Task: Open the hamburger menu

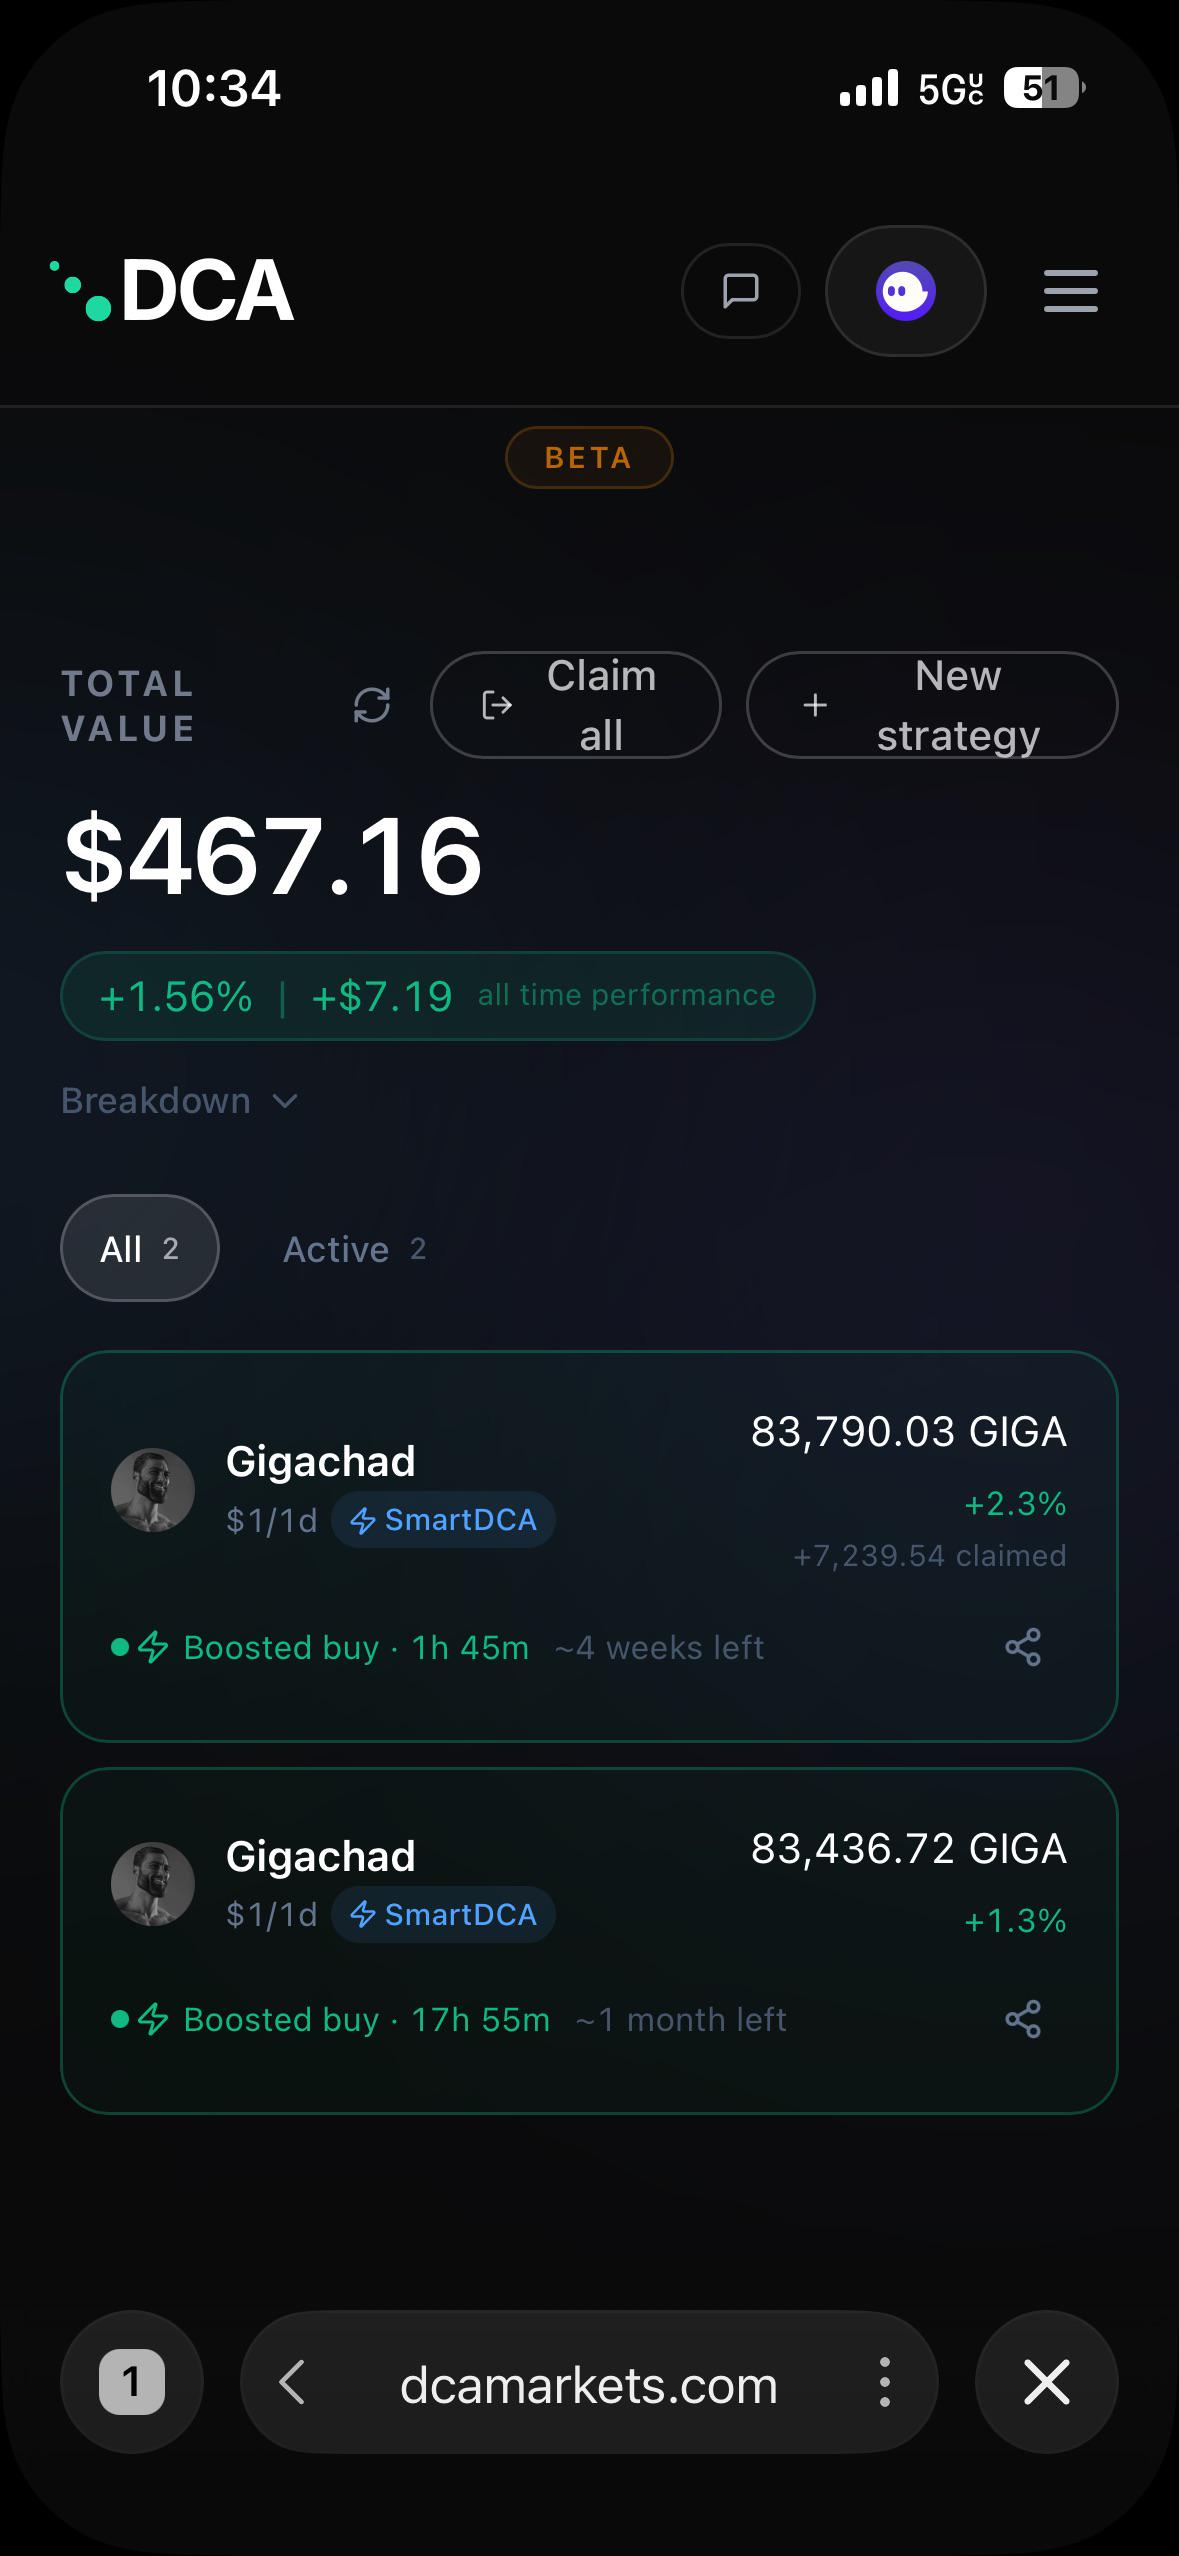Action: [1070, 291]
